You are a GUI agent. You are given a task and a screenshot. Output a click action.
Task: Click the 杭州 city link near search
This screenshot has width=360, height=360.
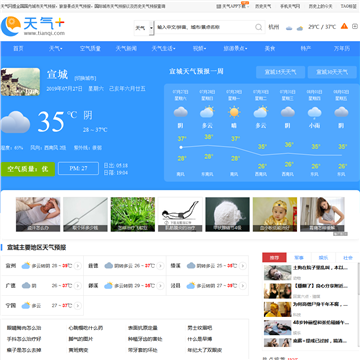(274, 27)
